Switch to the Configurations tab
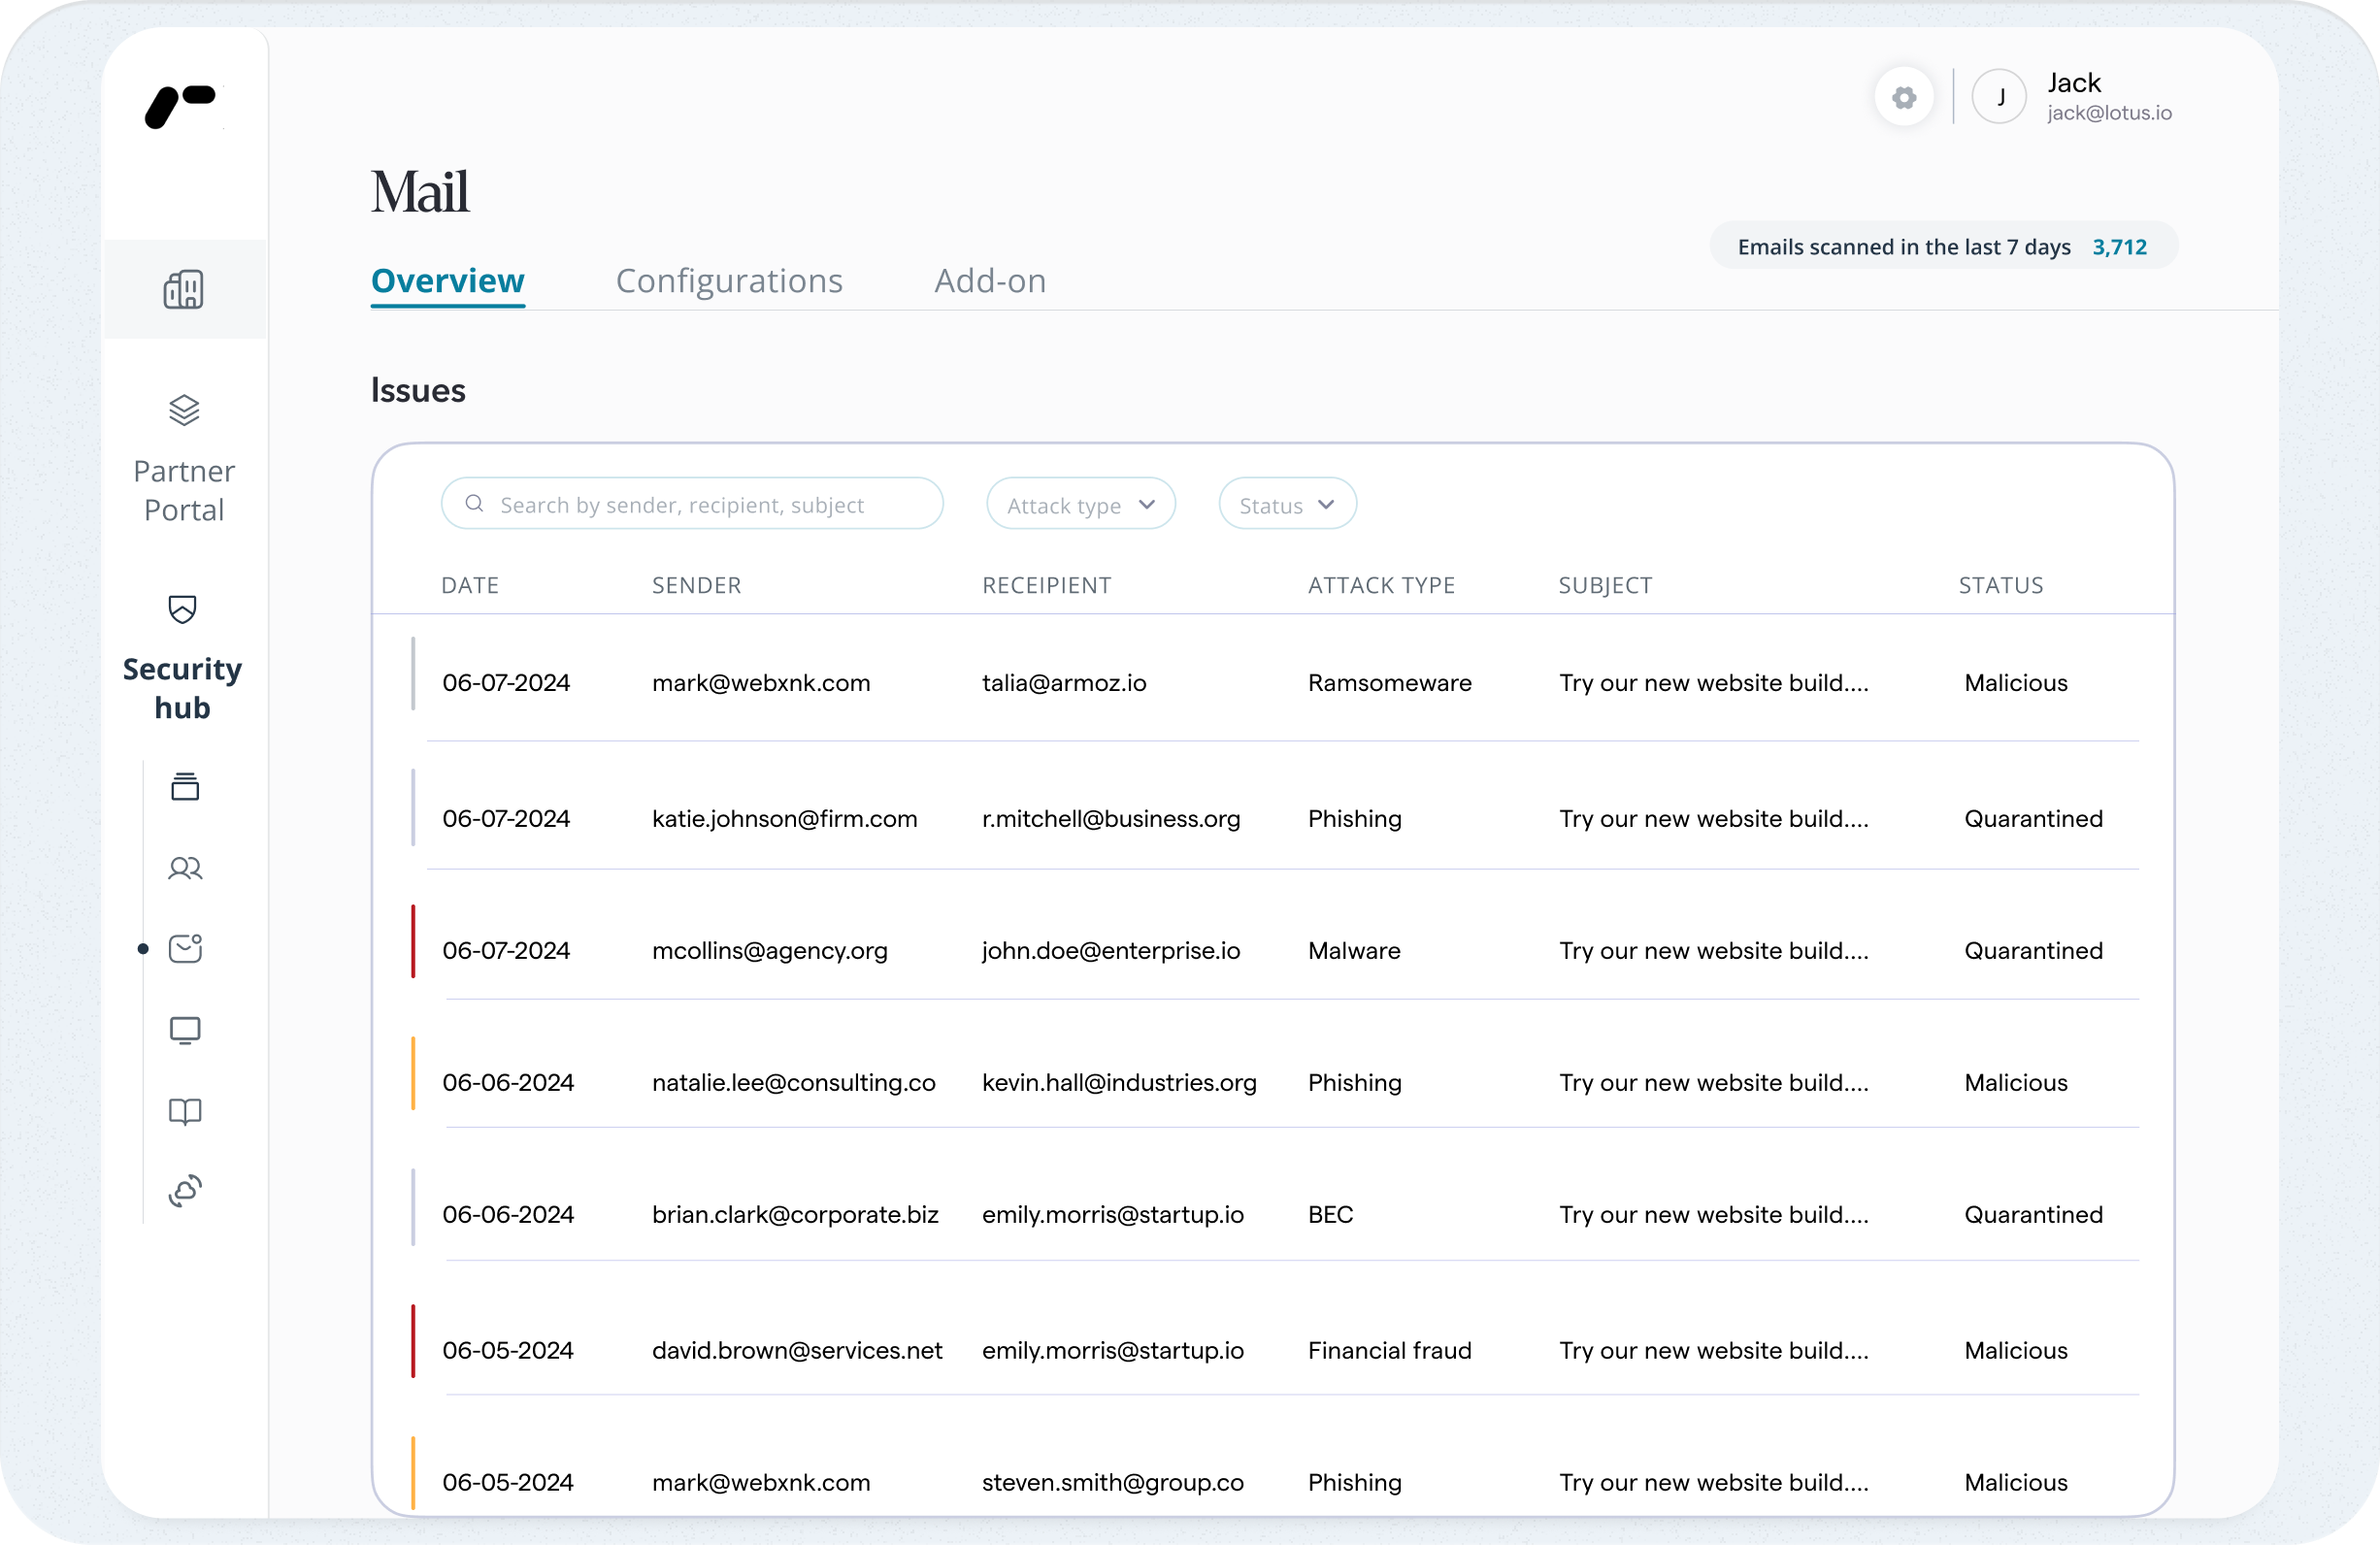This screenshot has width=2380, height=1545. point(729,281)
